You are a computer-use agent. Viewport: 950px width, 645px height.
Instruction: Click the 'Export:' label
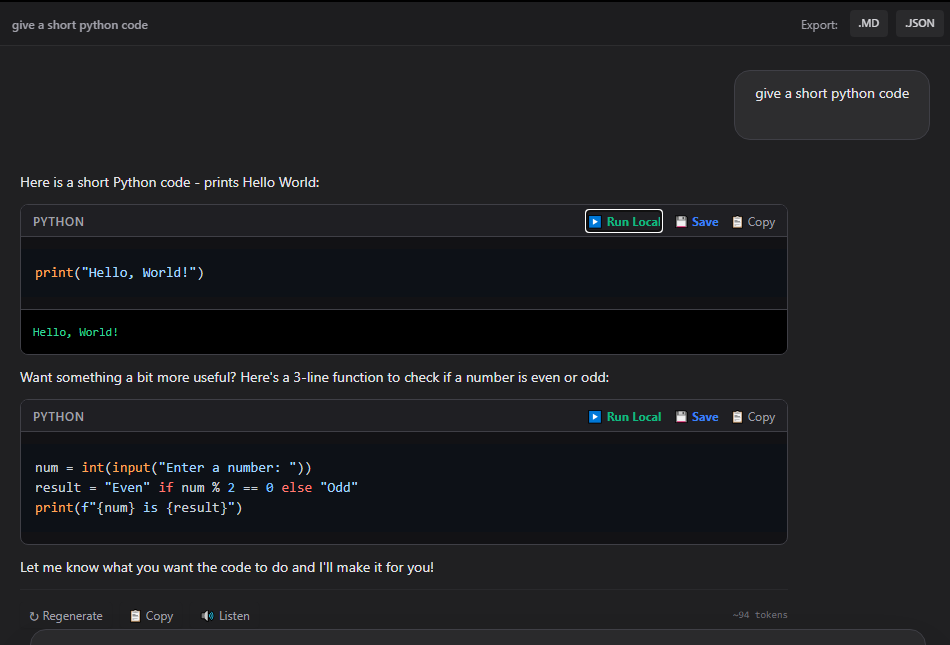(819, 25)
